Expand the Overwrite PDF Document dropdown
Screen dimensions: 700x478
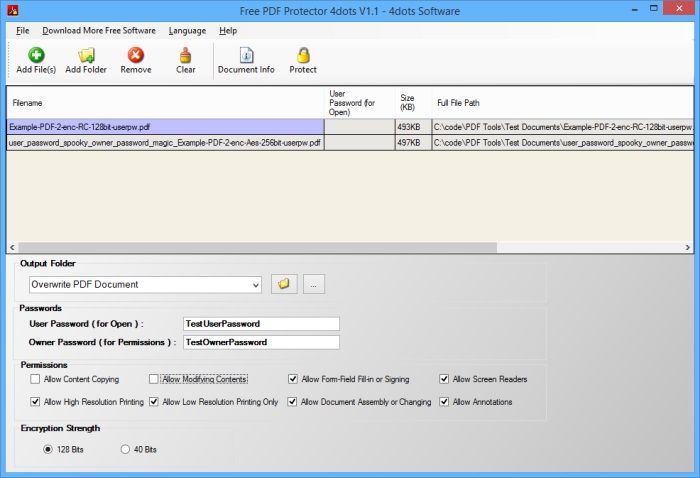(256, 285)
